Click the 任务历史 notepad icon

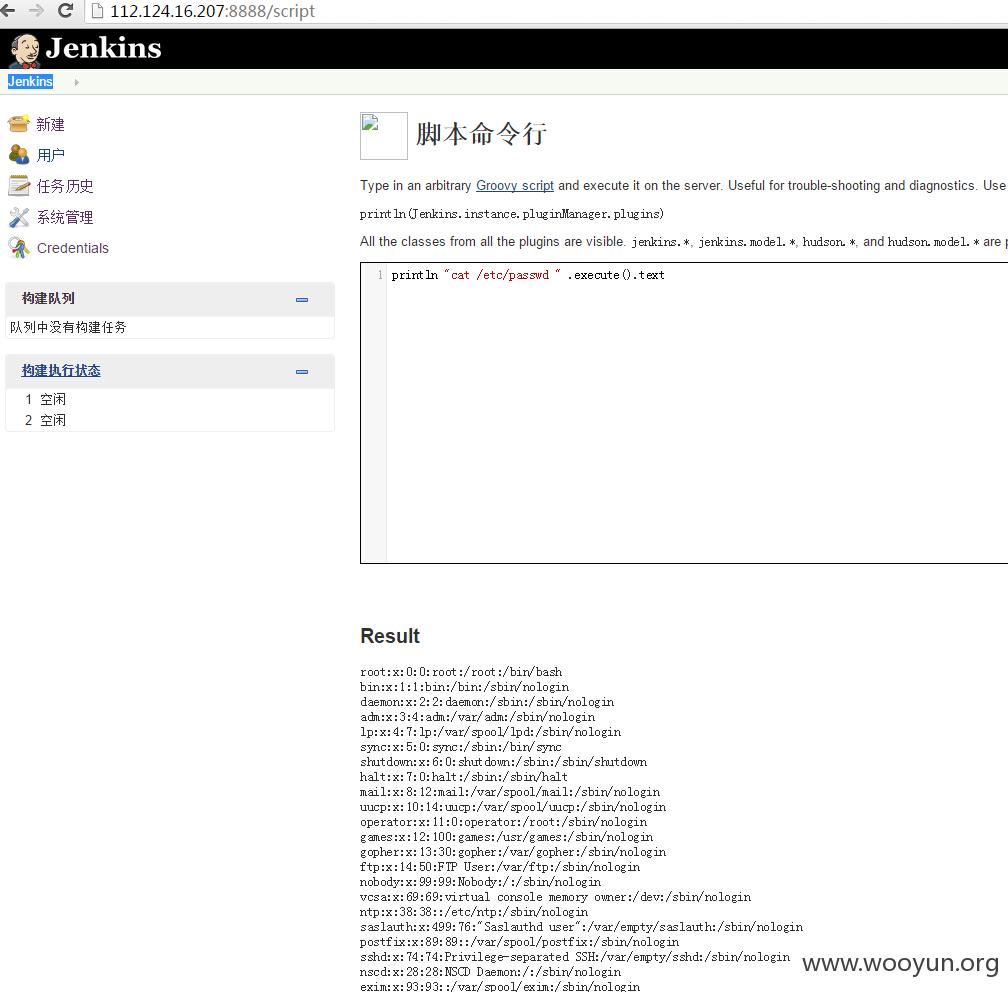click(x=19, y=185)
